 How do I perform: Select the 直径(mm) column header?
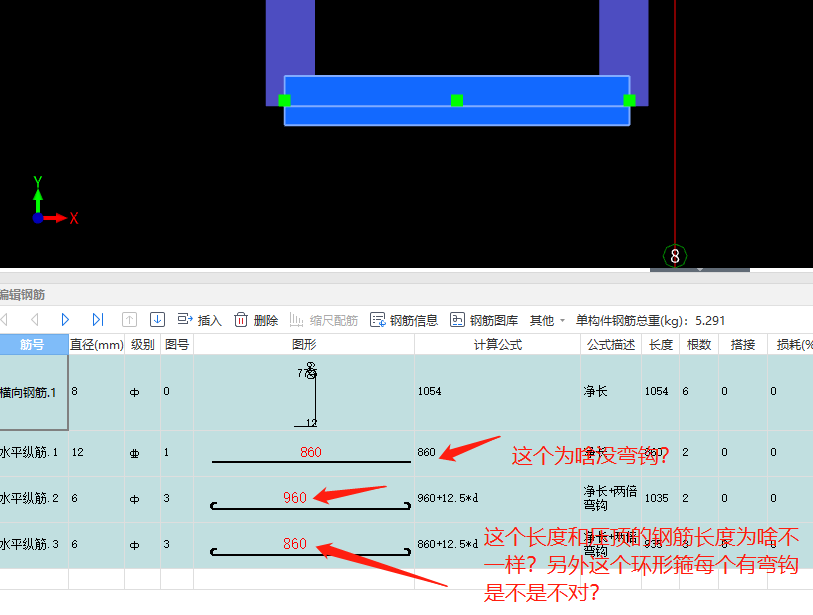pyautogui.click(x=96, y=344)
